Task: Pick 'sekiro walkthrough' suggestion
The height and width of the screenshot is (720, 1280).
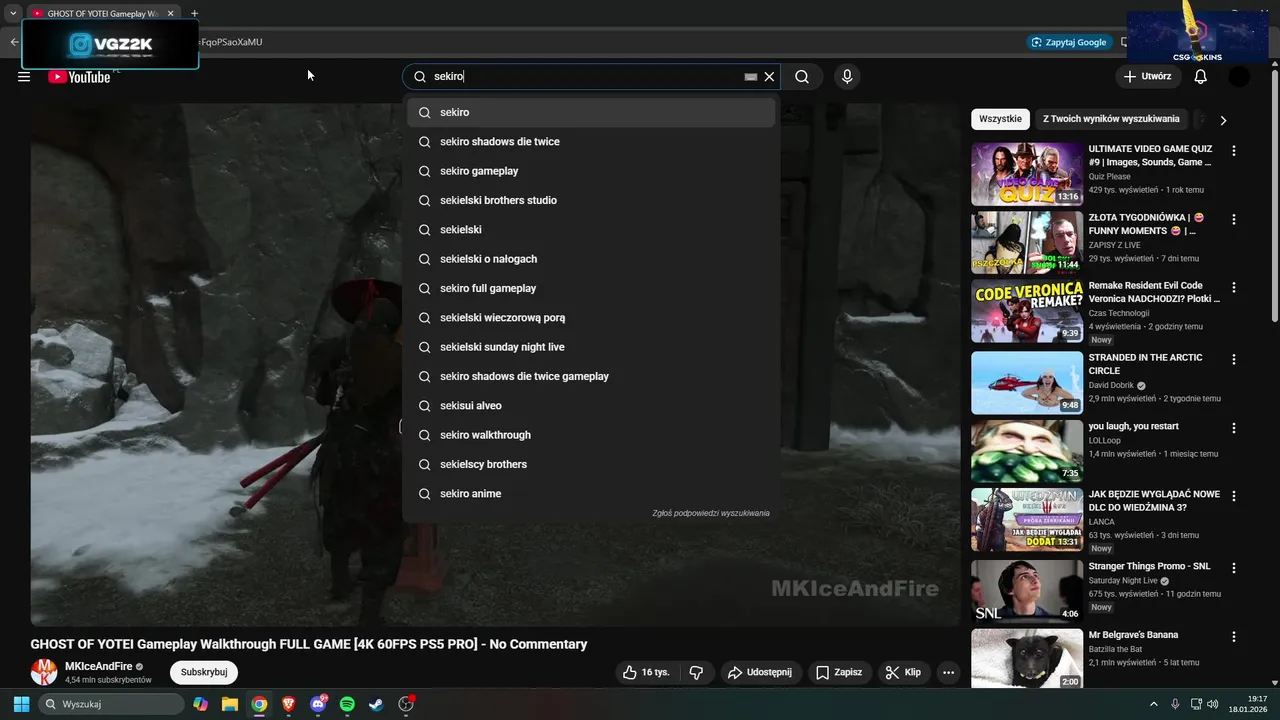Action: [591, 435]
